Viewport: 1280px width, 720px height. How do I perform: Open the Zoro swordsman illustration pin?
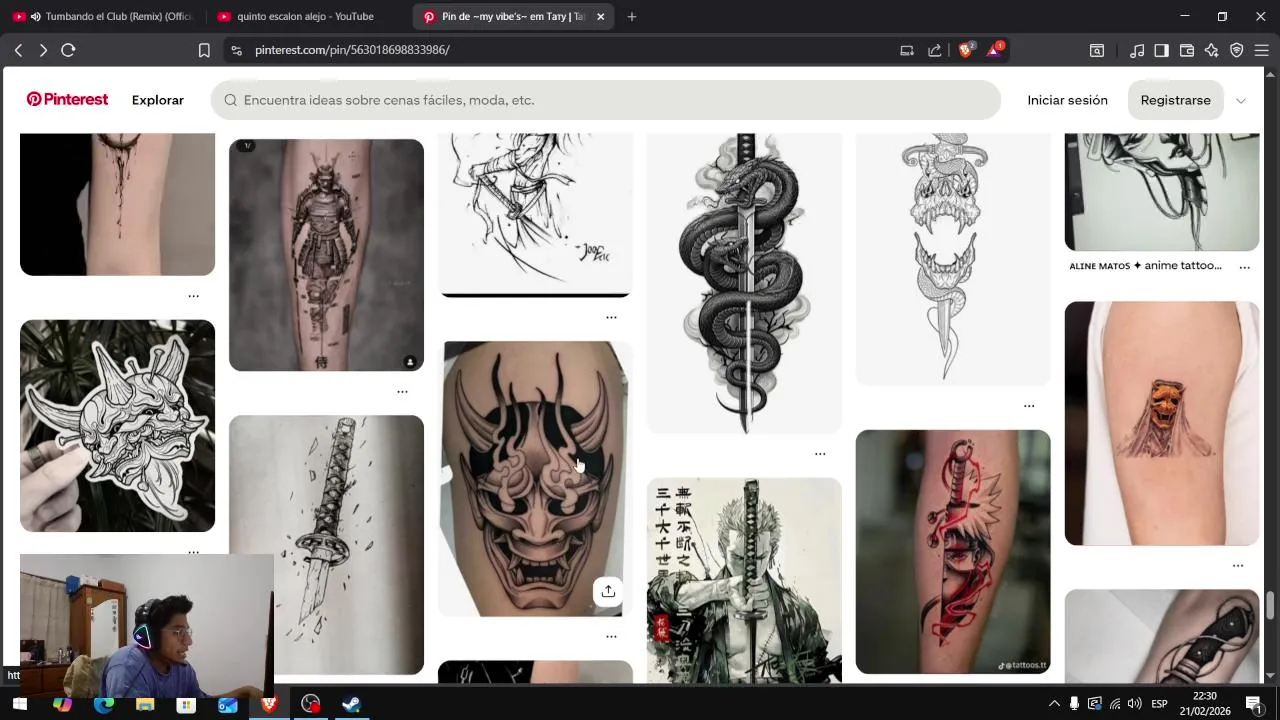coord(744,580)
